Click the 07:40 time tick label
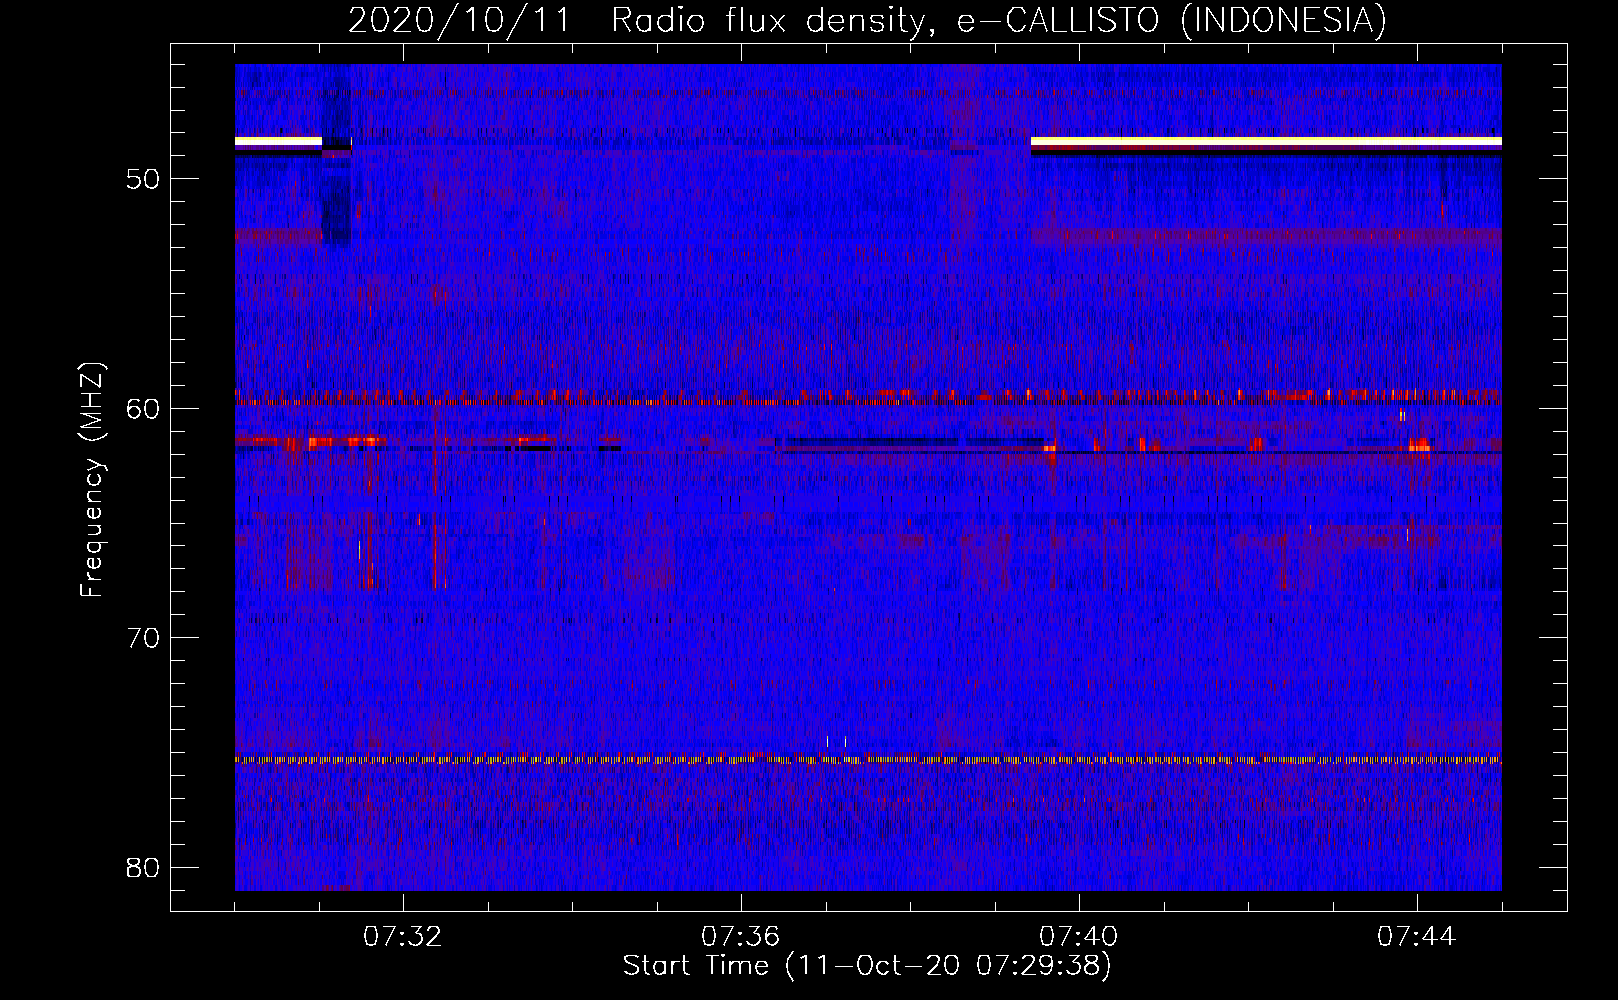 pyautogui.click(x=1079, y=937)
